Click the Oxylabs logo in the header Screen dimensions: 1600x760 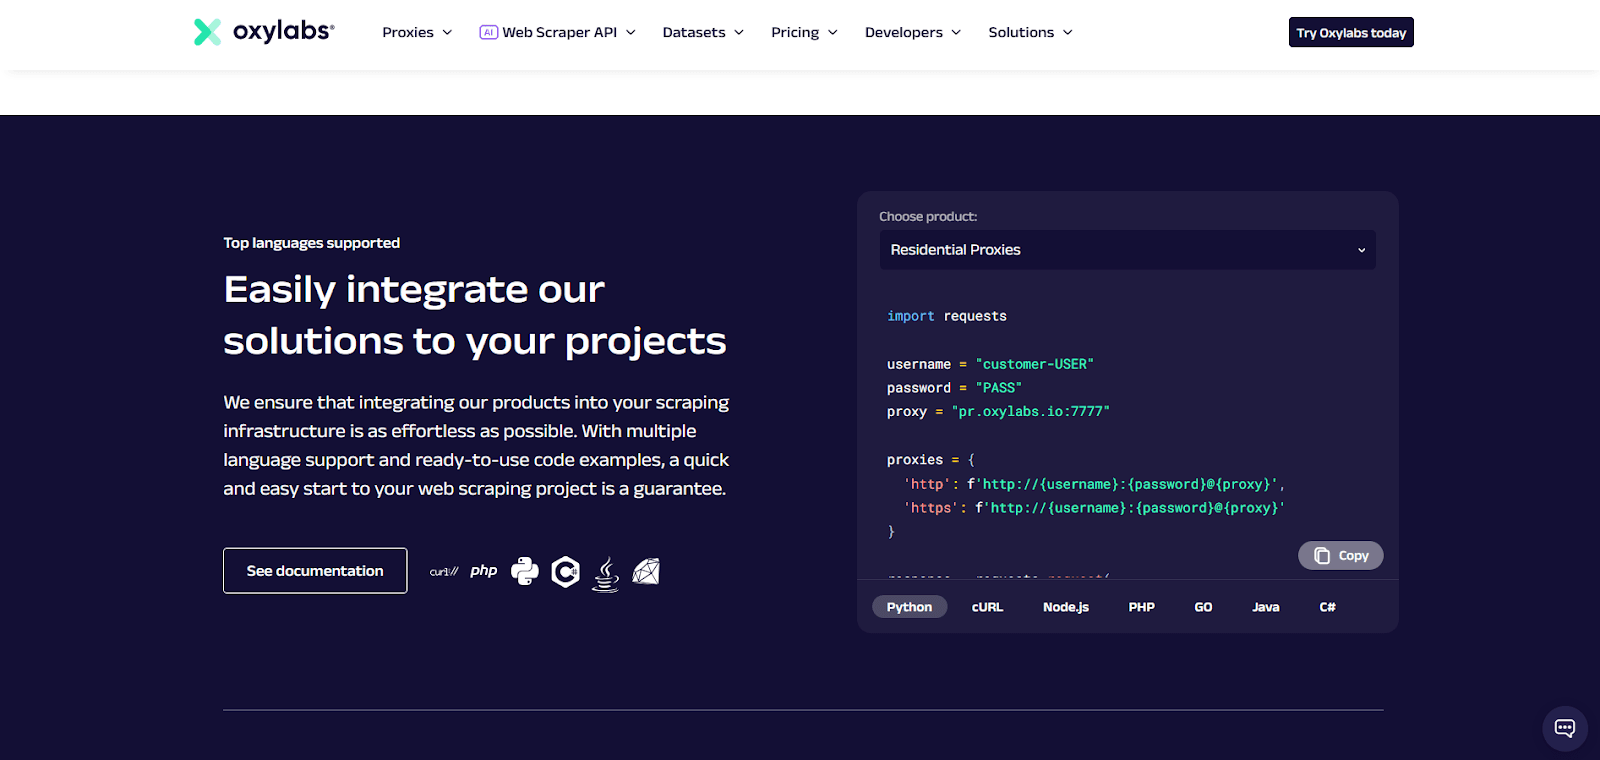pos(264,32)
